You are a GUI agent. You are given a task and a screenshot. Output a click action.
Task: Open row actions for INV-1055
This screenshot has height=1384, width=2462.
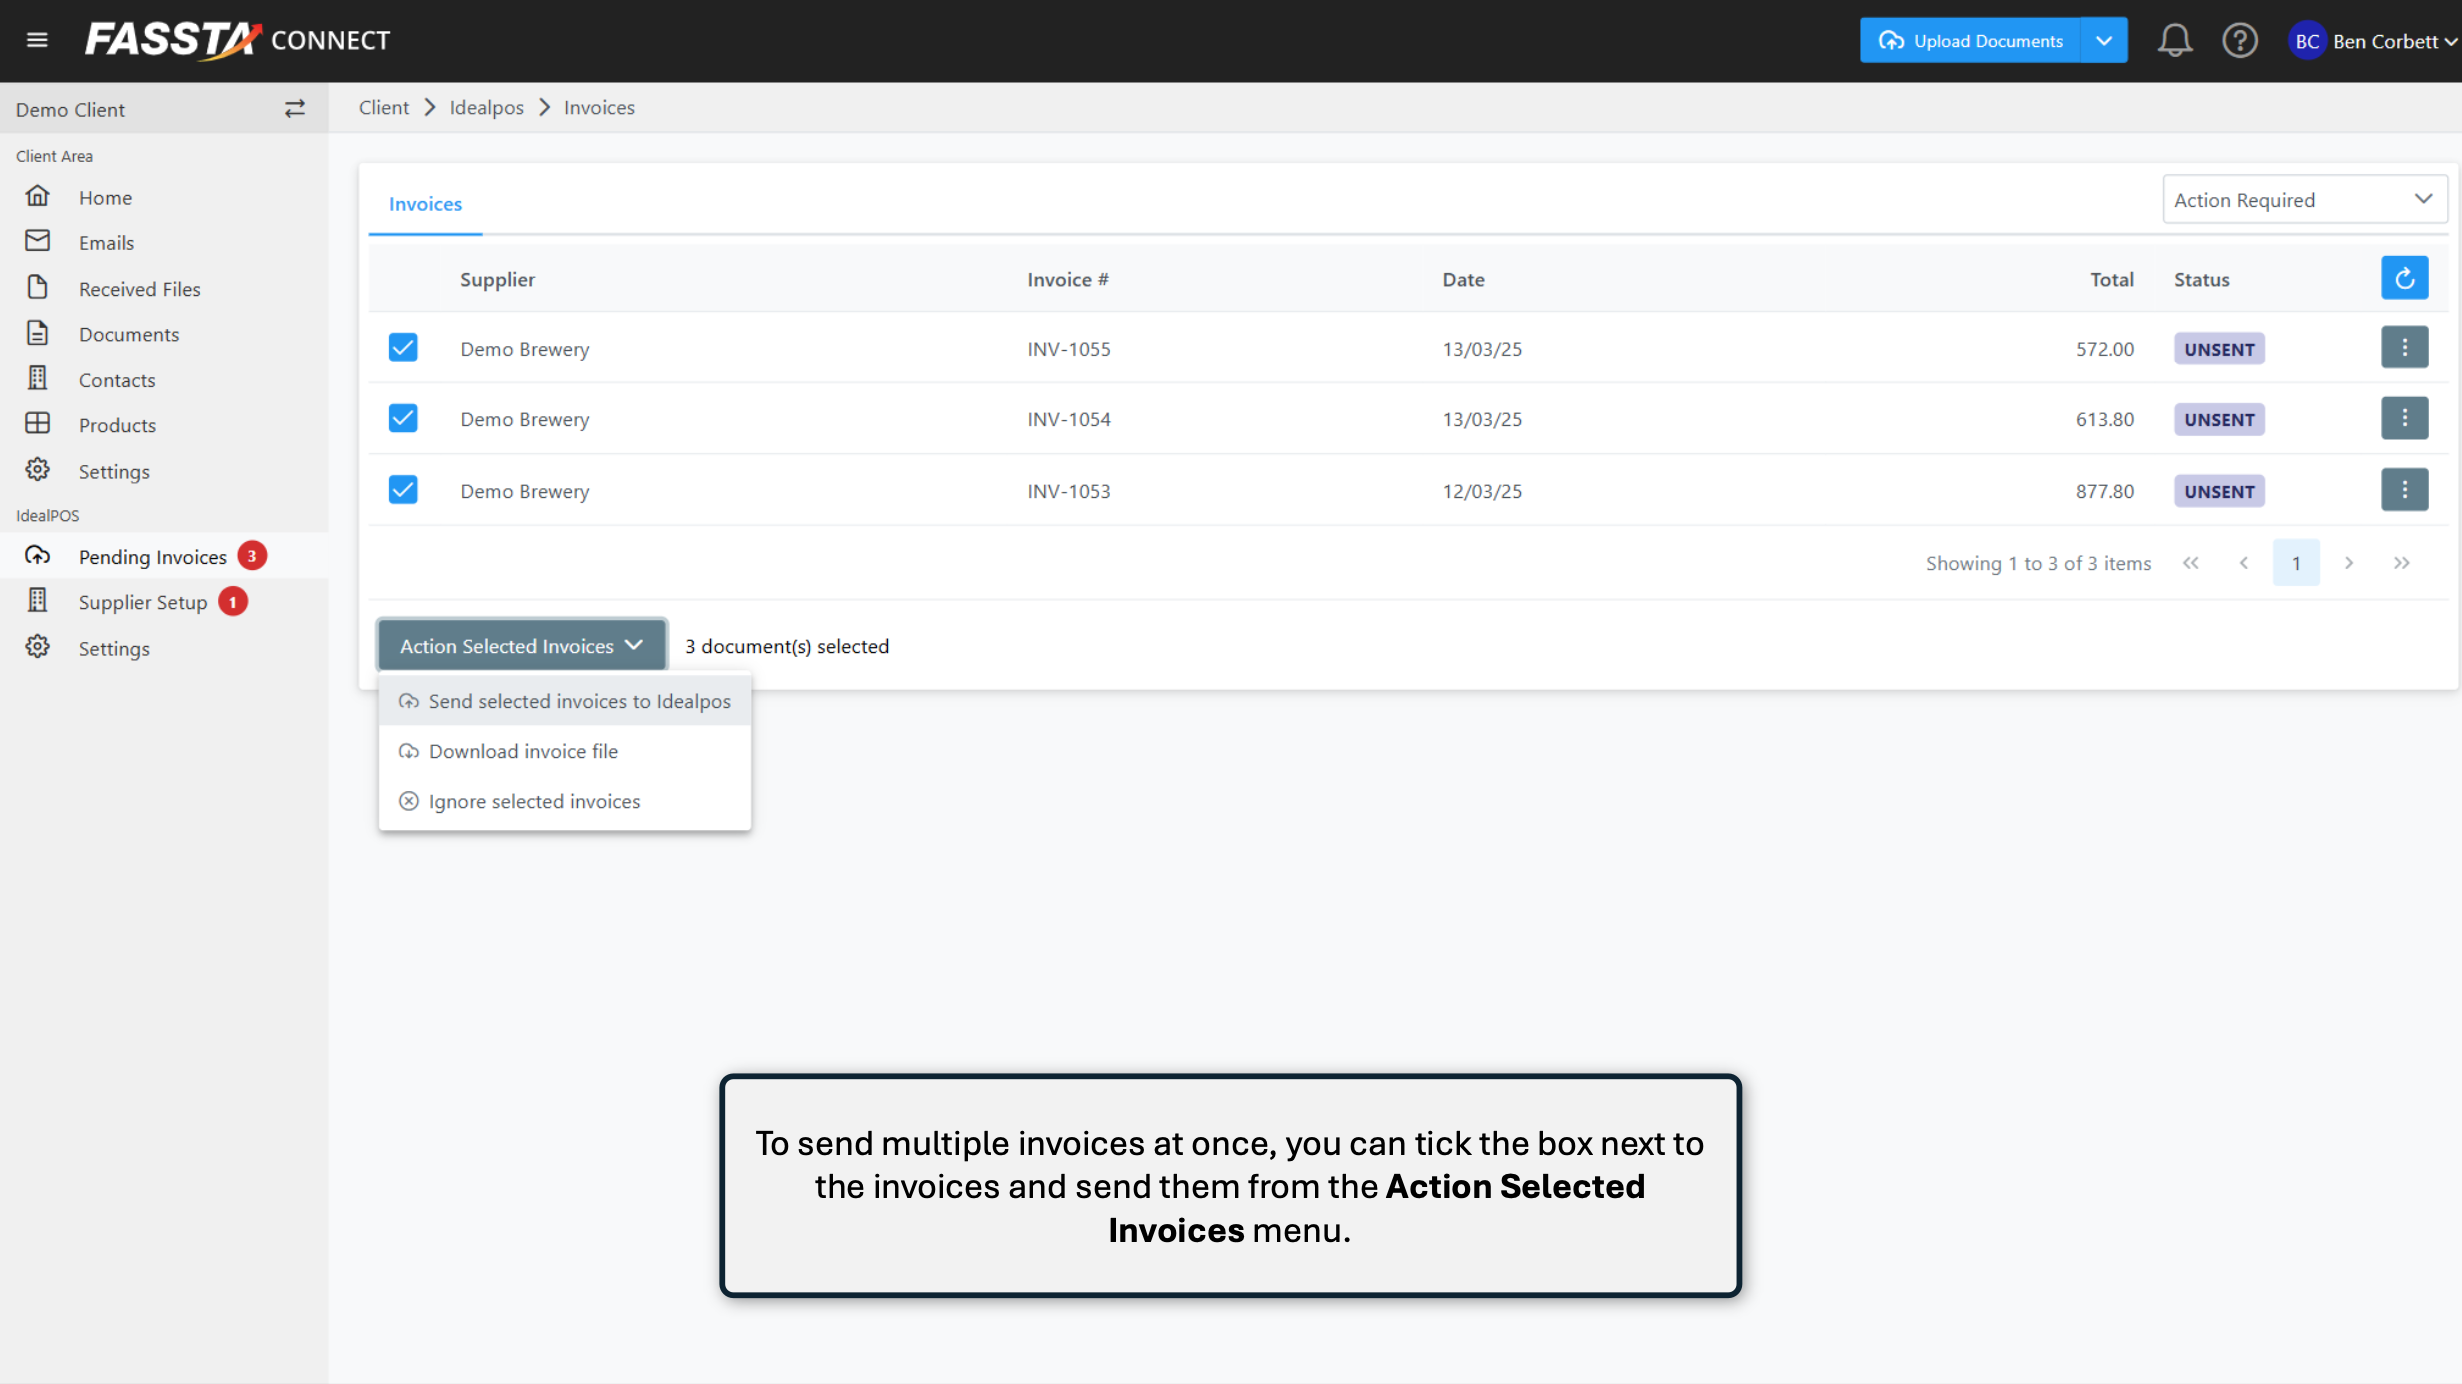click(x=2404, y=348)
